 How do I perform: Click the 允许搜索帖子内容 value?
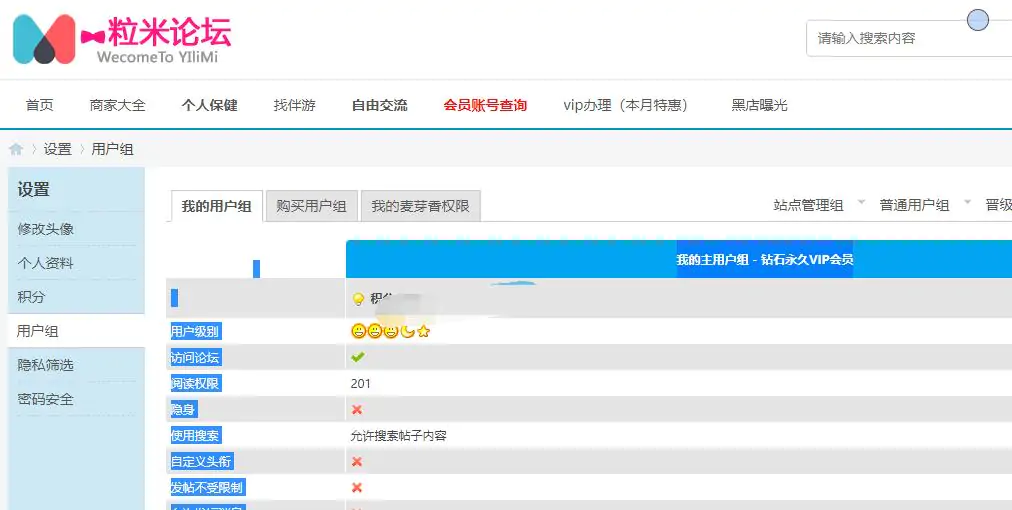(x=398, y=436)
